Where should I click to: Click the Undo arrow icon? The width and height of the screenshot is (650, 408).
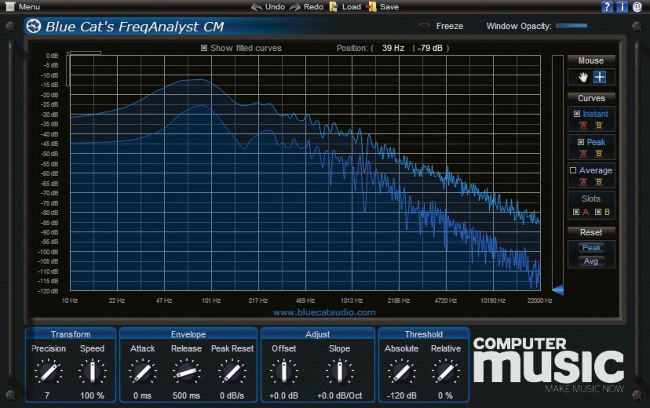pyautogui.click(x=257, y=7)
